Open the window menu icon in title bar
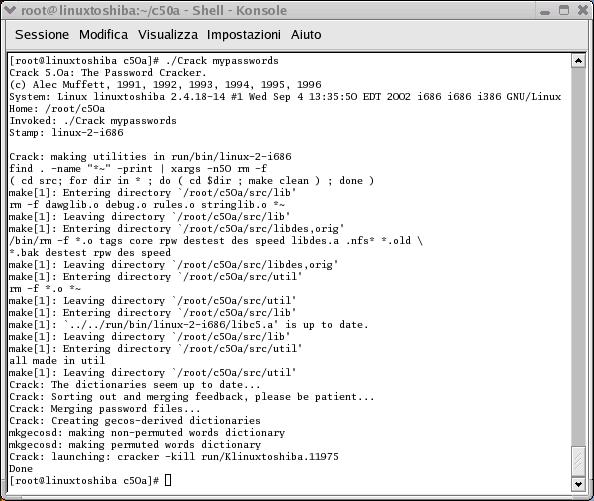Viewport: 594px width, 501px height. (x=9, y=10)
